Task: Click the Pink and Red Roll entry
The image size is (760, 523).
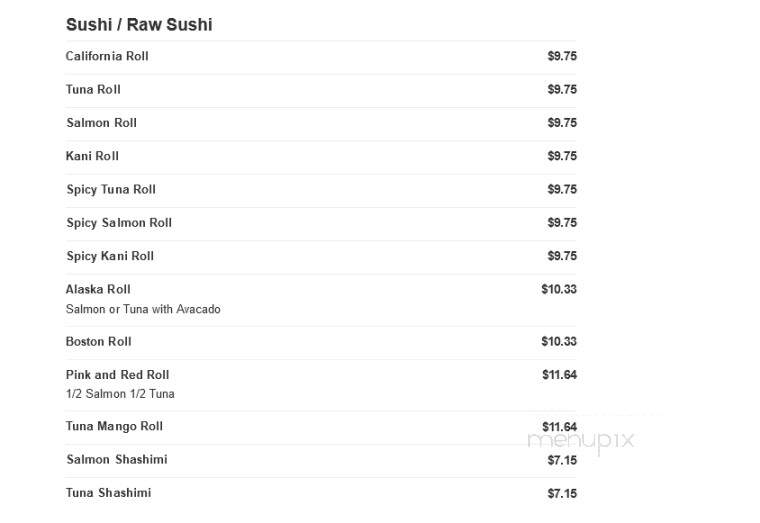Action: (117, 375)
